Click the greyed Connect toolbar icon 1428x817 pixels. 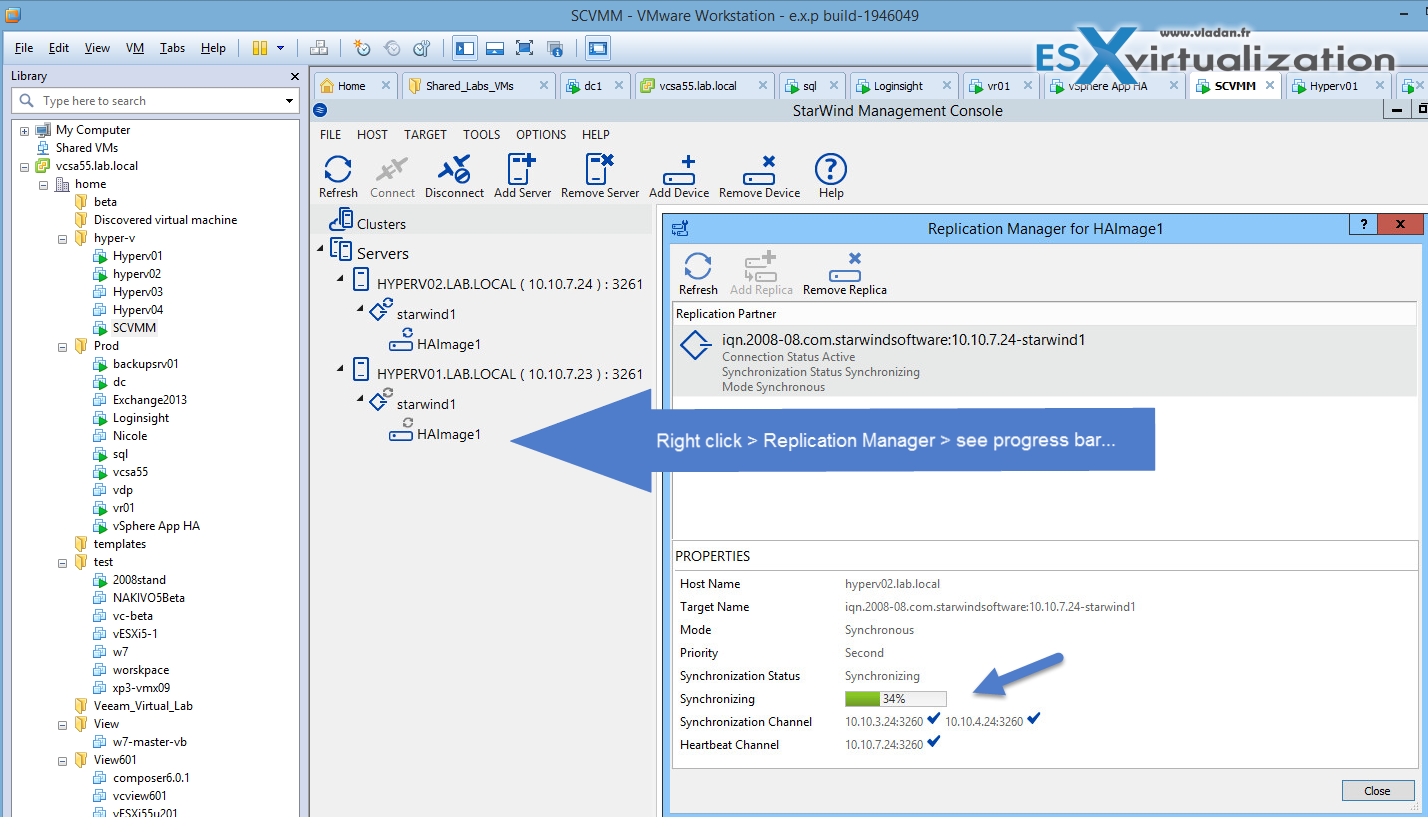pyautogui.click(x=392, y=169)
